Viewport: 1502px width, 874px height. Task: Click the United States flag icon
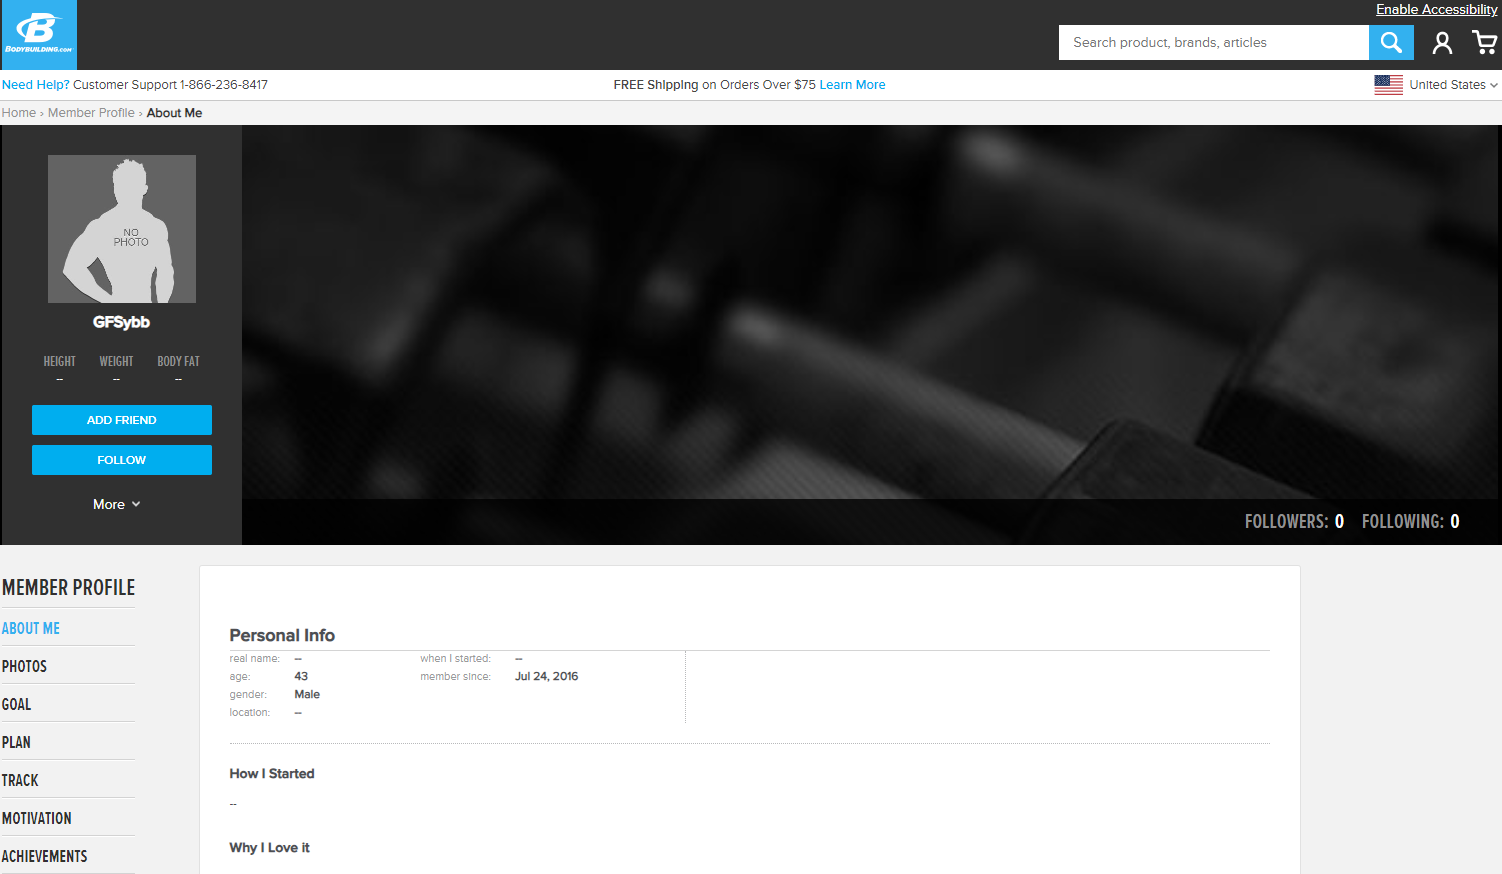[x=1388, y=85]
